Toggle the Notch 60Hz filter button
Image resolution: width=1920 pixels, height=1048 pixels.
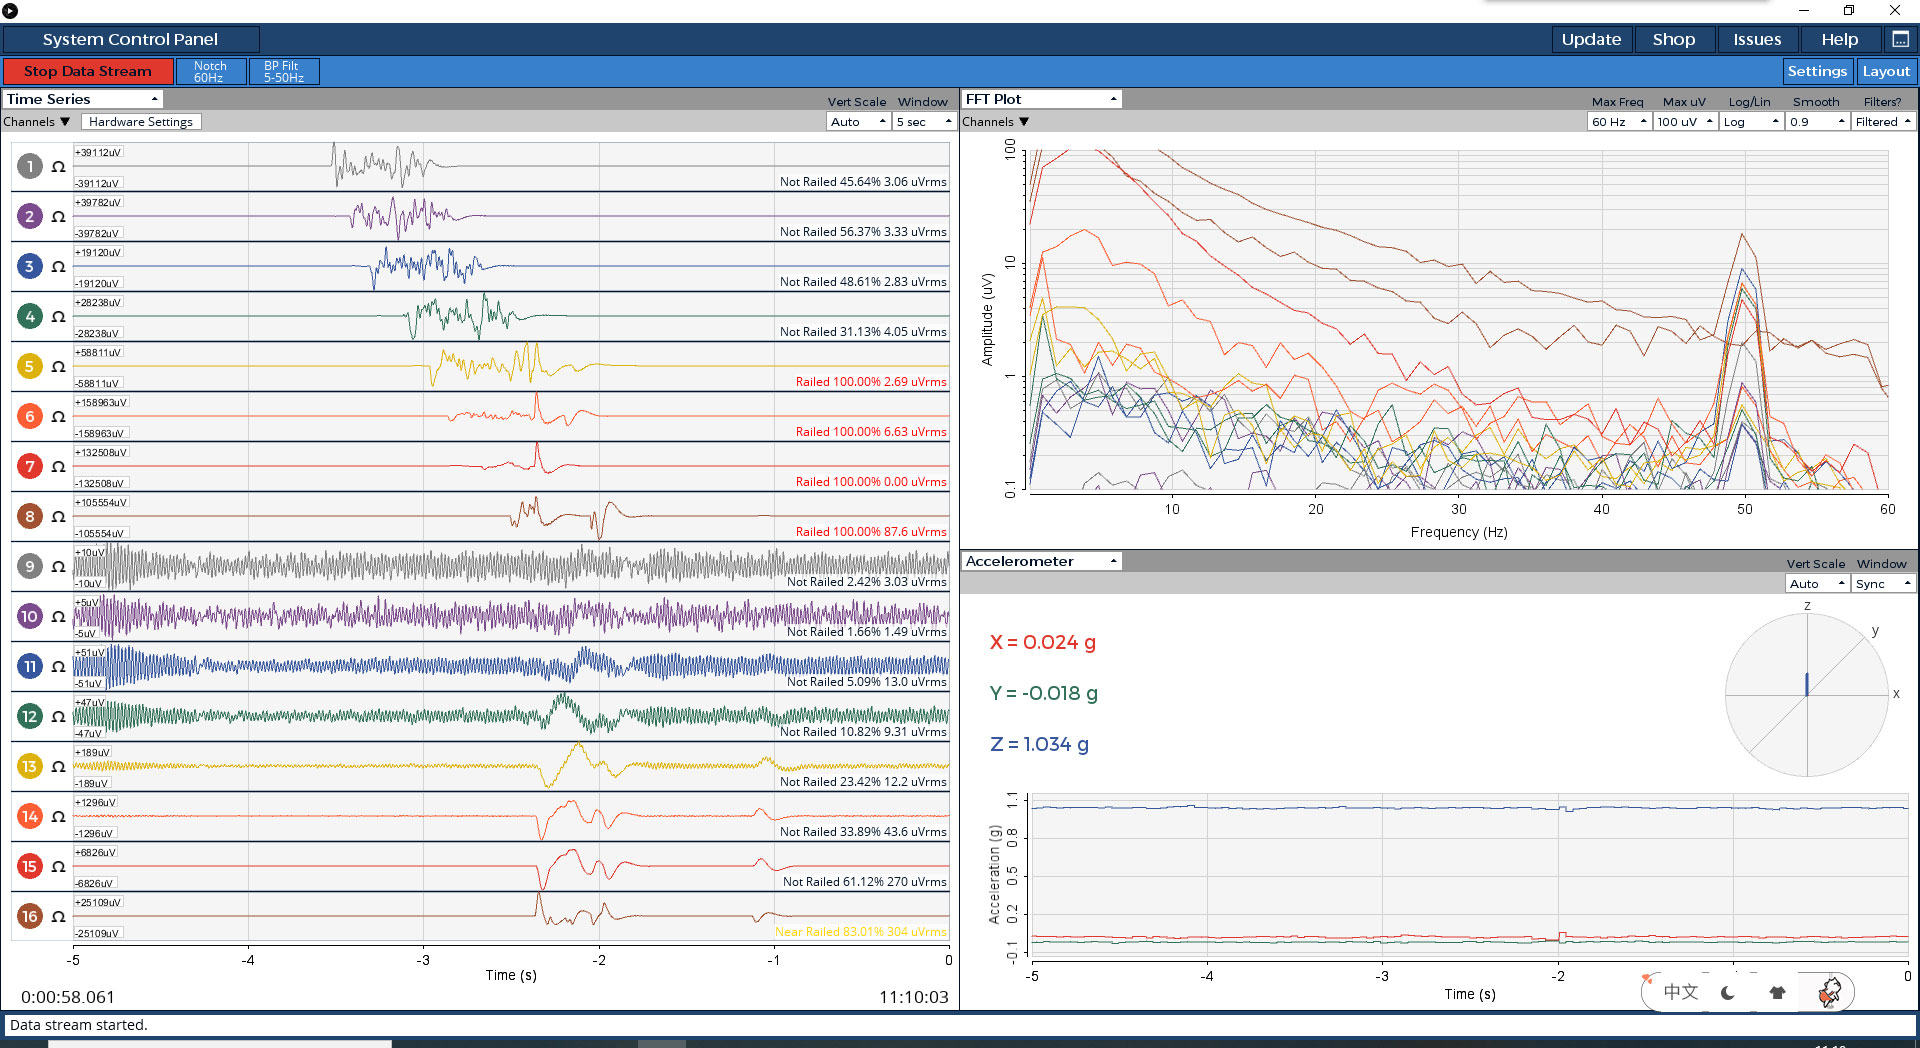click(210, 71)
